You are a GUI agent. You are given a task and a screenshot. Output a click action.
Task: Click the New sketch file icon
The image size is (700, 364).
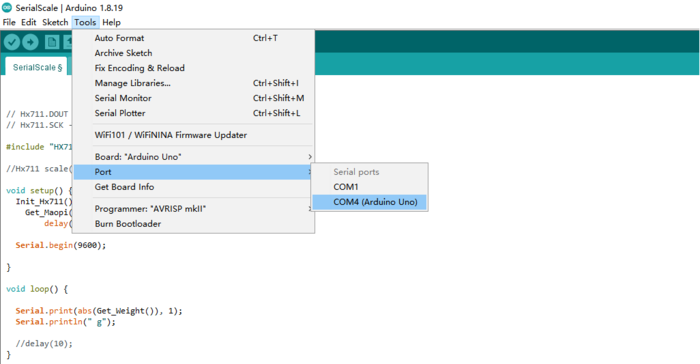[x=52, y=42]
